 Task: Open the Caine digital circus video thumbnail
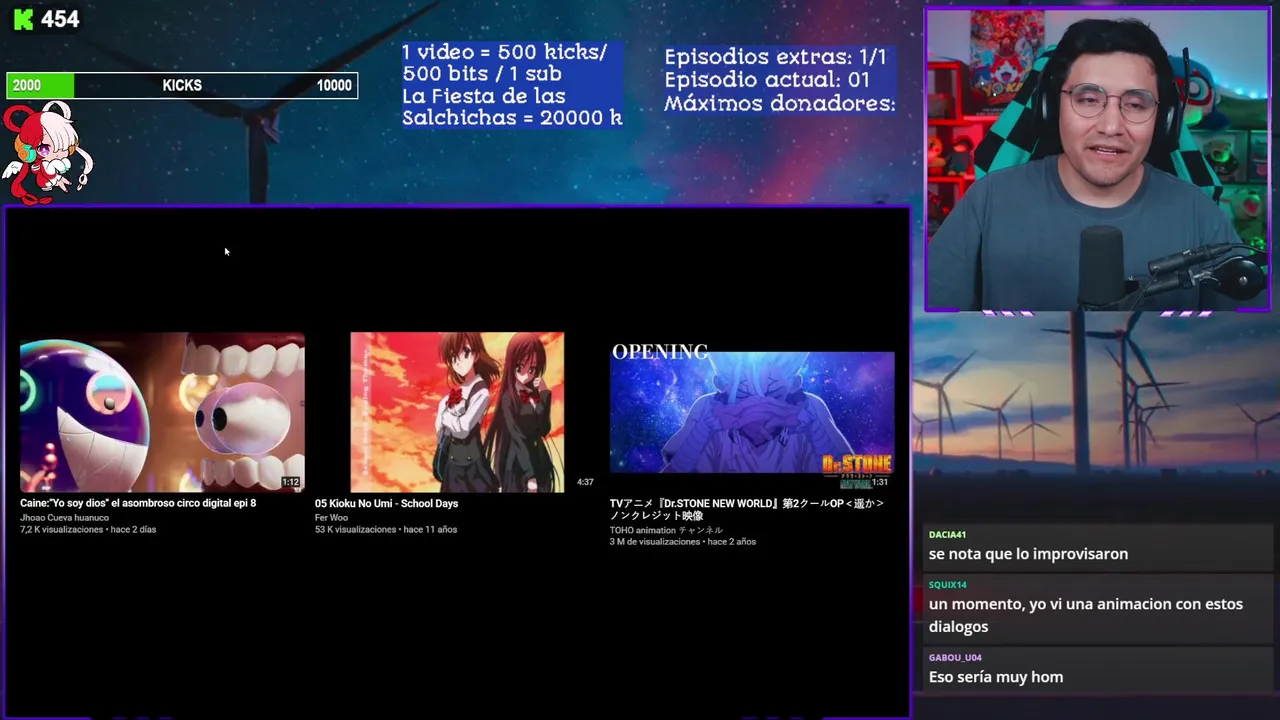[162, 412]
